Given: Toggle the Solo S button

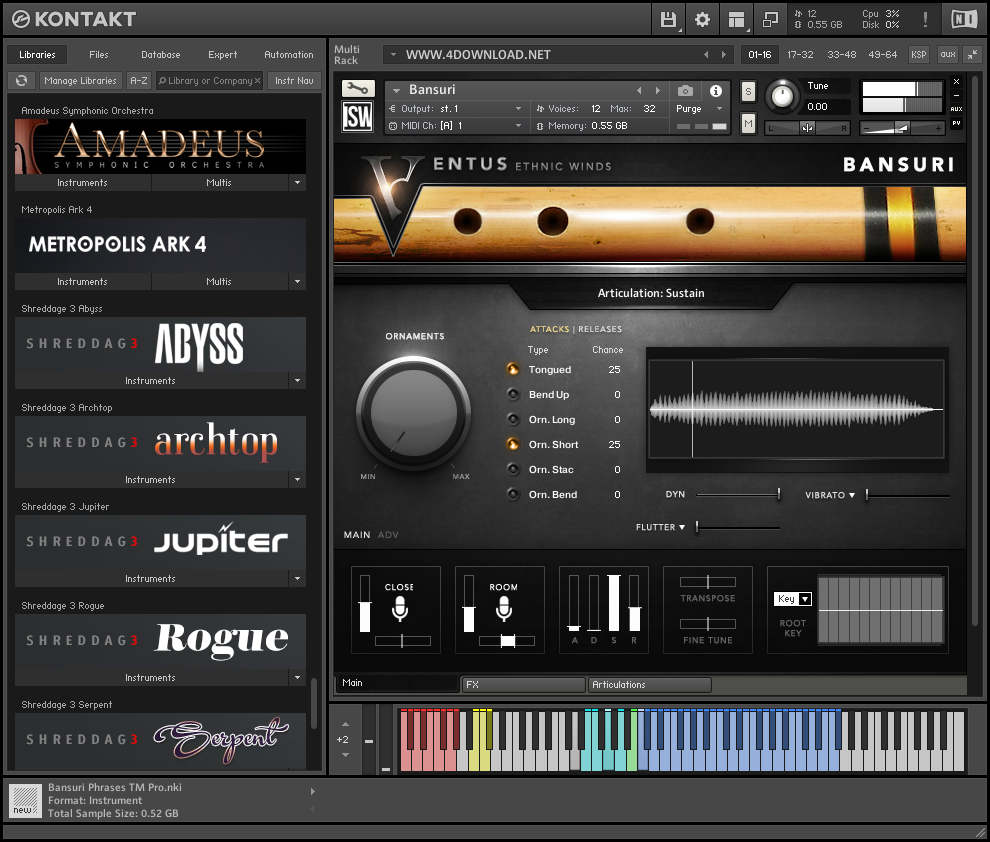Looking at the screenshot, I should (748, 92).
